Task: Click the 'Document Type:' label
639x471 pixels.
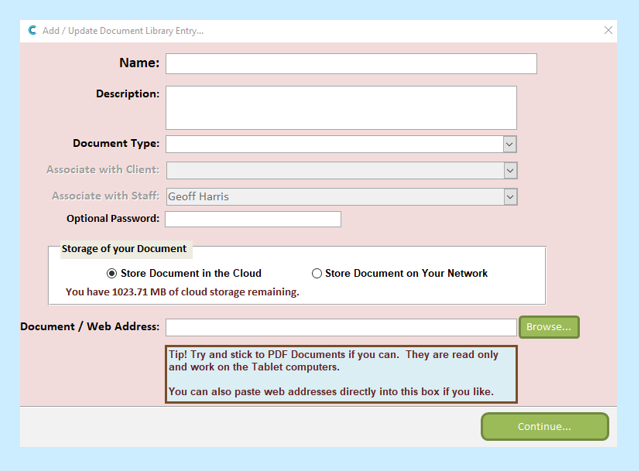Action: (116, 143)
